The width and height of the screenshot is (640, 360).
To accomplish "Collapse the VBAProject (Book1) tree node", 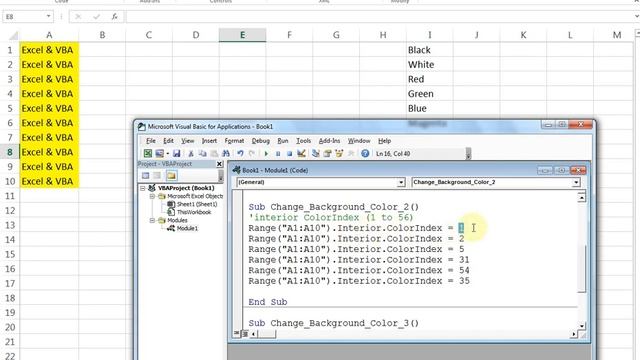I will coord(142,188).
